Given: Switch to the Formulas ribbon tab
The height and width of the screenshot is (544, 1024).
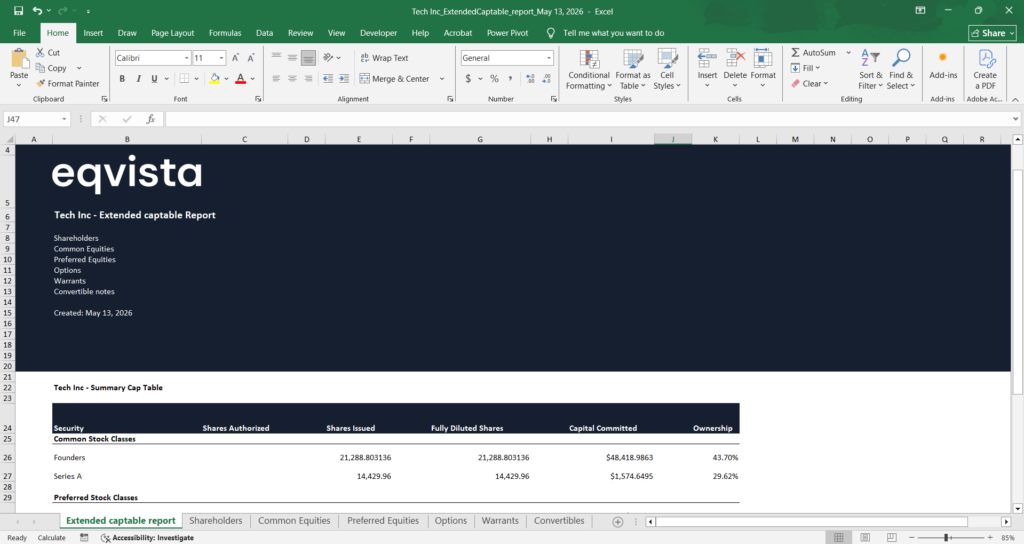Looking at the screenshot, I should pyautogui.click(x=225, y=33).
